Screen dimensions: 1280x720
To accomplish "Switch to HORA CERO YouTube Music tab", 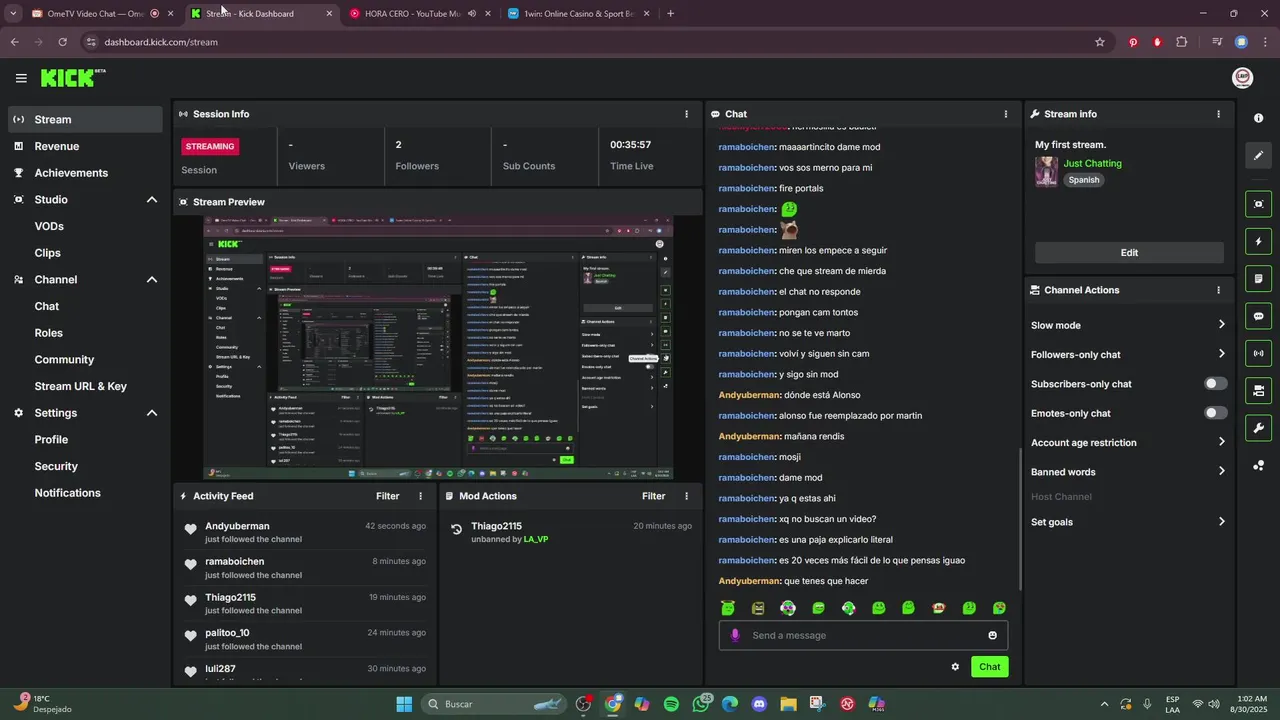I will 420,14.
